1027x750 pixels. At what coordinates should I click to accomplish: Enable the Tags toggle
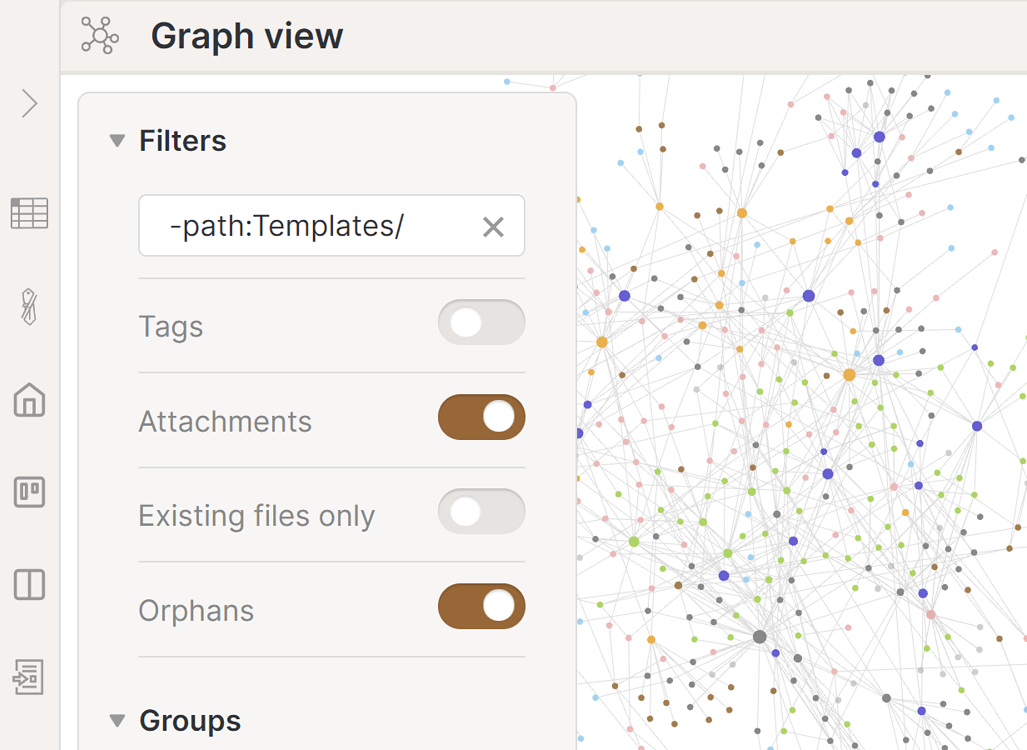481,322
